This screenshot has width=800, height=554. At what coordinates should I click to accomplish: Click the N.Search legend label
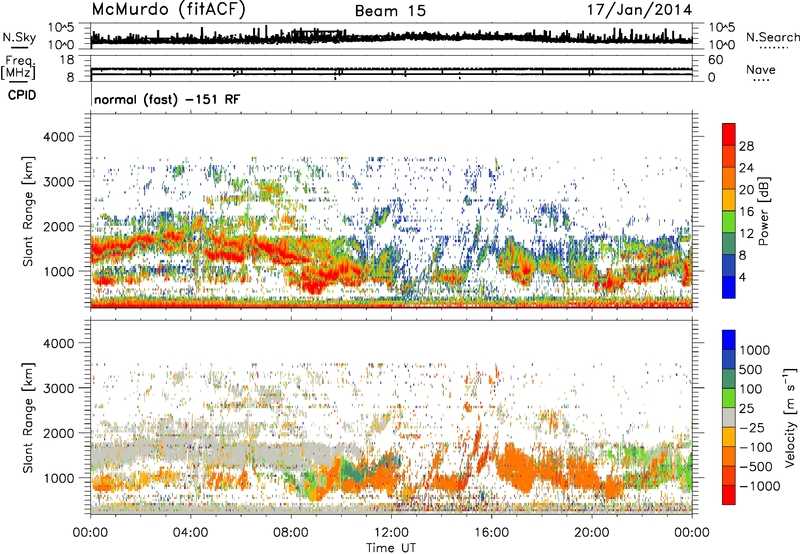(772, 37)
